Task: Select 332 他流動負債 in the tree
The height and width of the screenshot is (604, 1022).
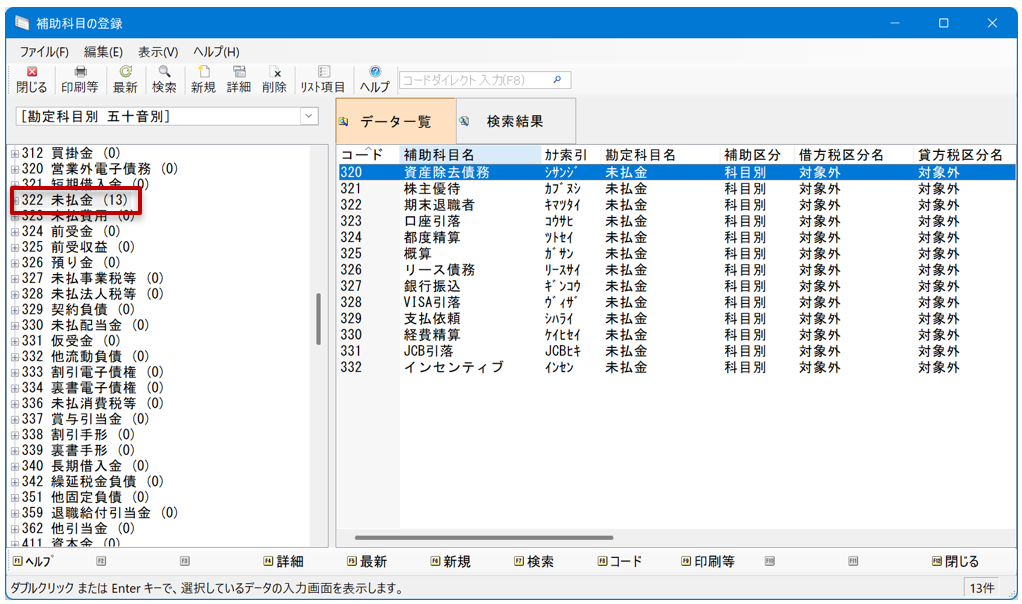Action: tap(85, 356)
